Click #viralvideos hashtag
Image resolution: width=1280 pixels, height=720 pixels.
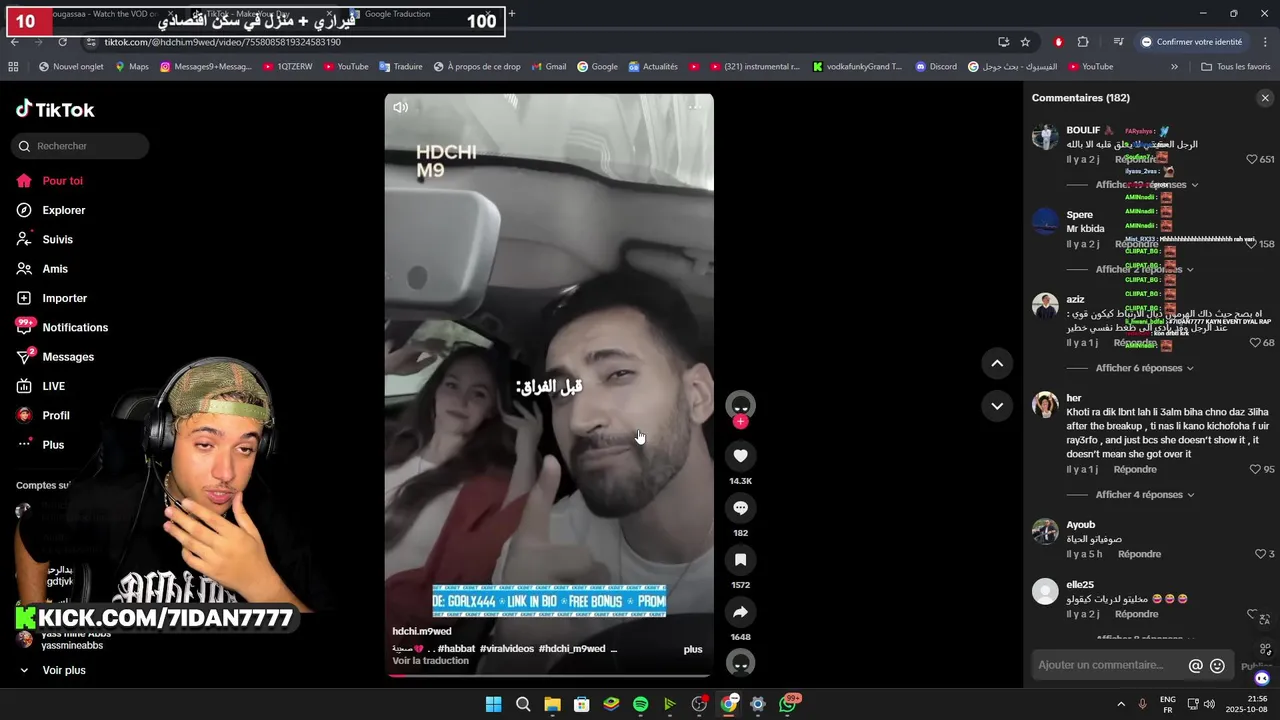tap(507, 649)
